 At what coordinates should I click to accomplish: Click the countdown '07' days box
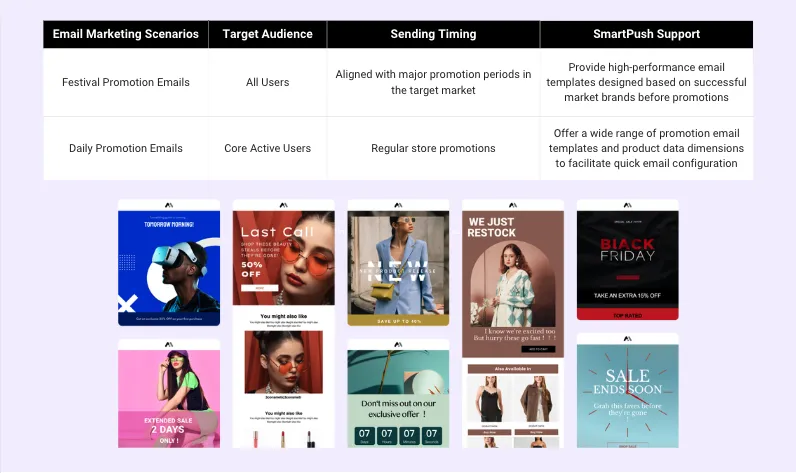tap(364, 435)
